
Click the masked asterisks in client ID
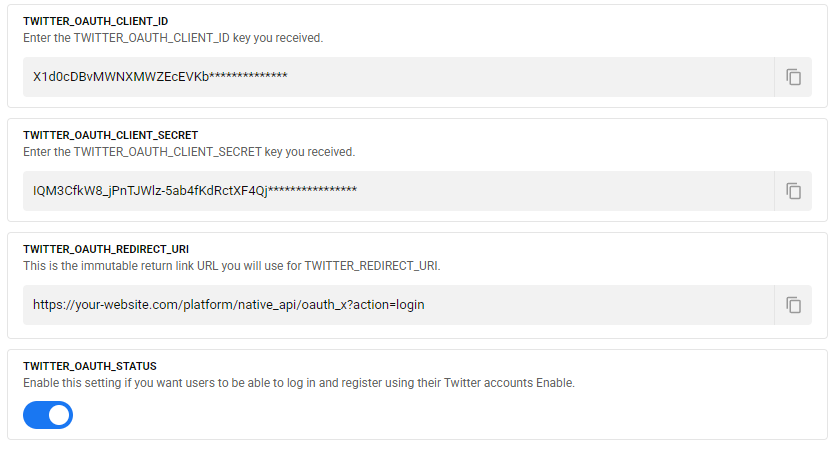point(248,77)
